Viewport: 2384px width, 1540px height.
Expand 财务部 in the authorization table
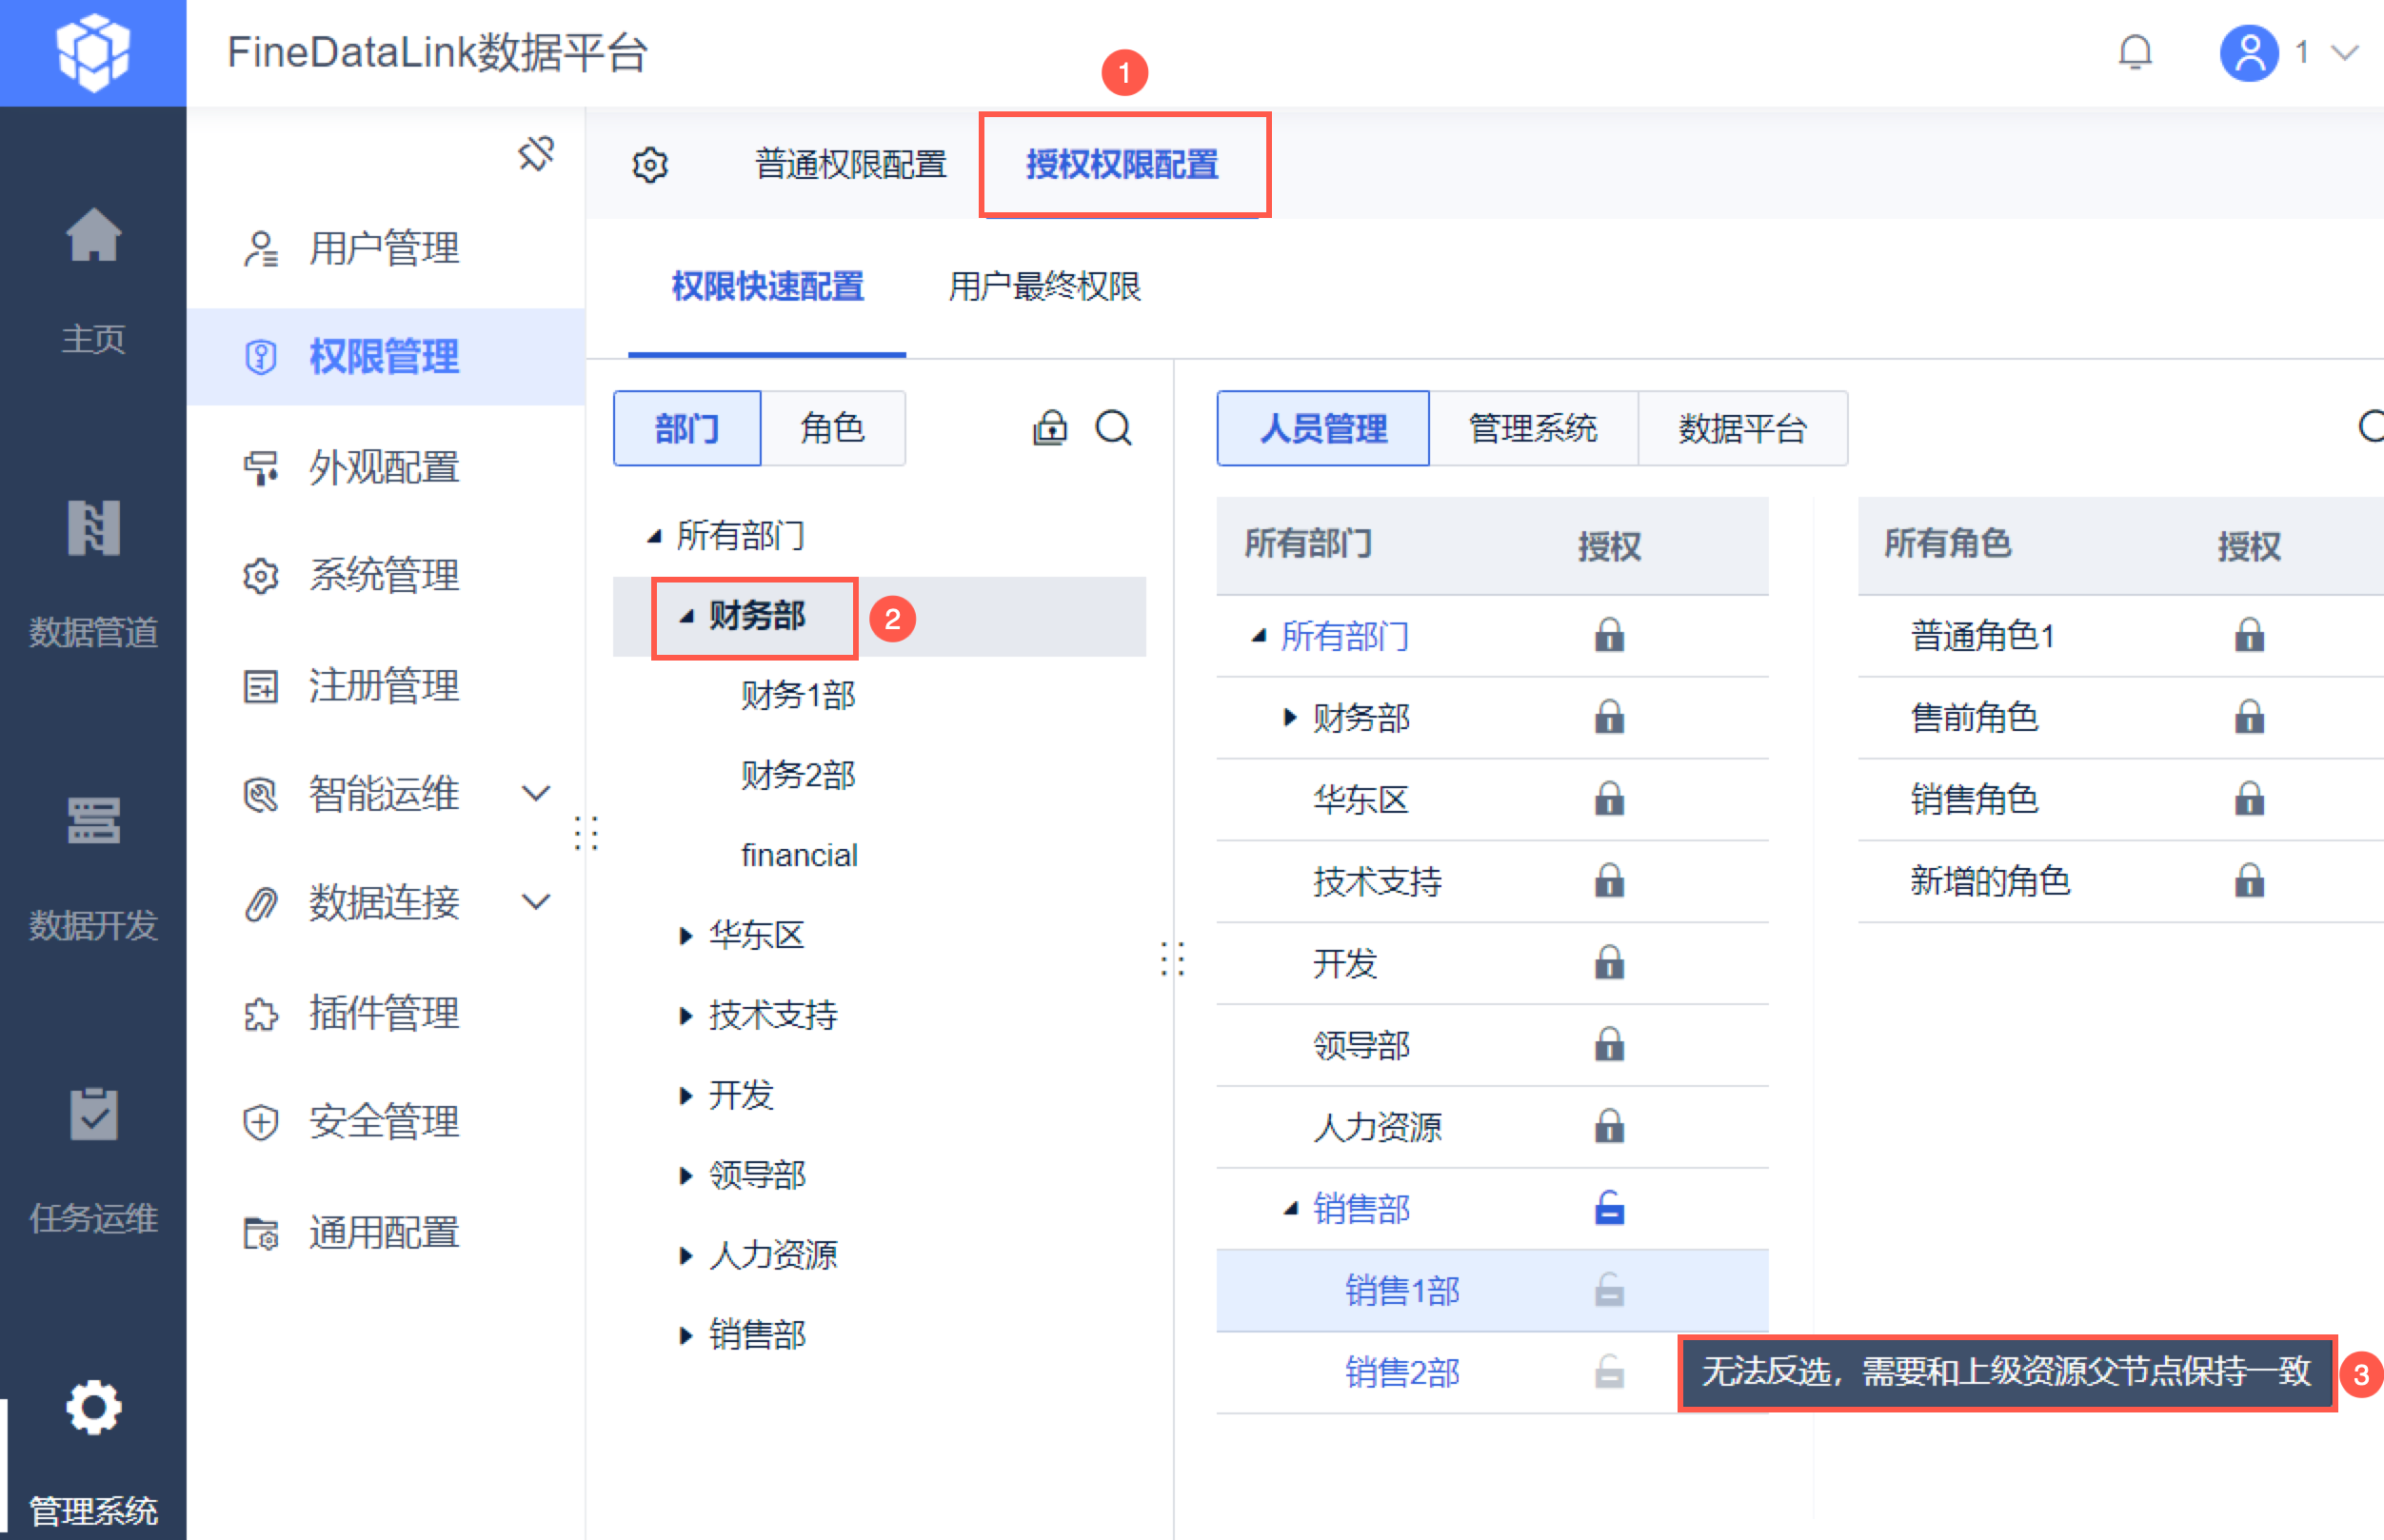pos(1289,717)
